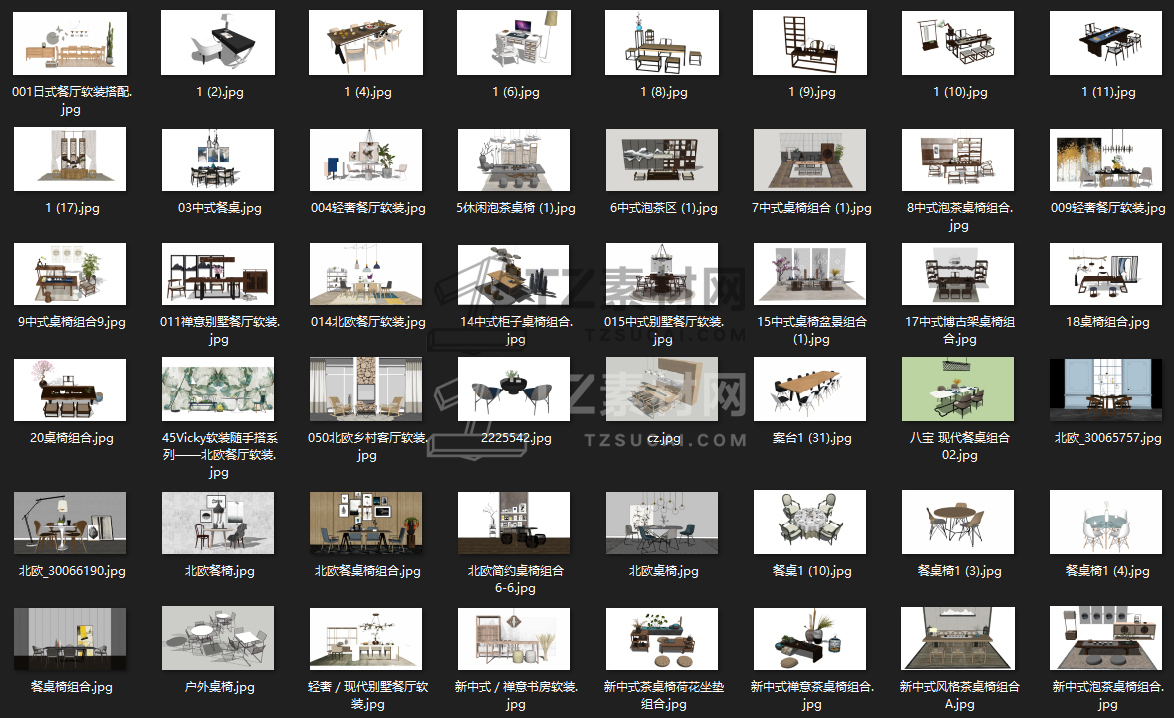This screenshot has height=718, width=1174.
Task: Choose the 18桌椅组合.jpg thumbnail
Action: (1107, 273)
